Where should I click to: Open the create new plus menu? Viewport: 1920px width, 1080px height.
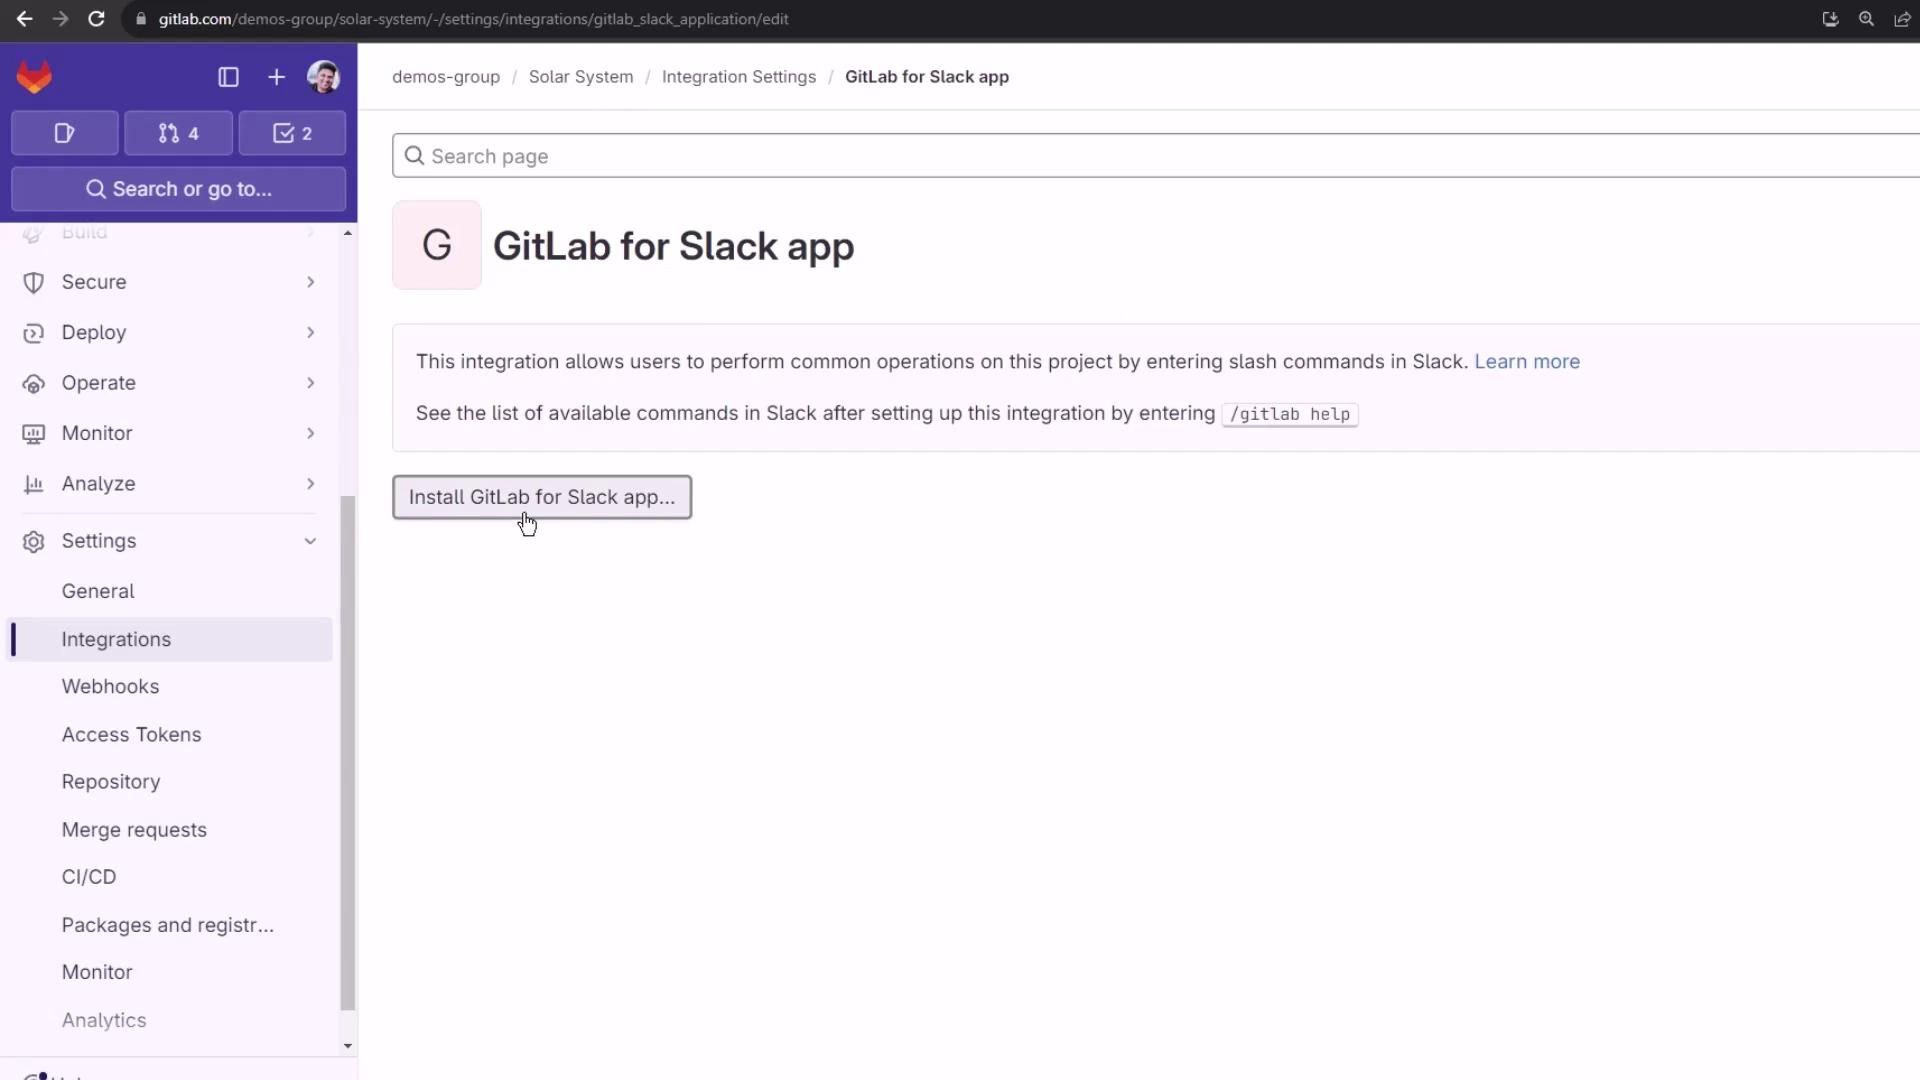pyautogui.click(x=276, y=77)
